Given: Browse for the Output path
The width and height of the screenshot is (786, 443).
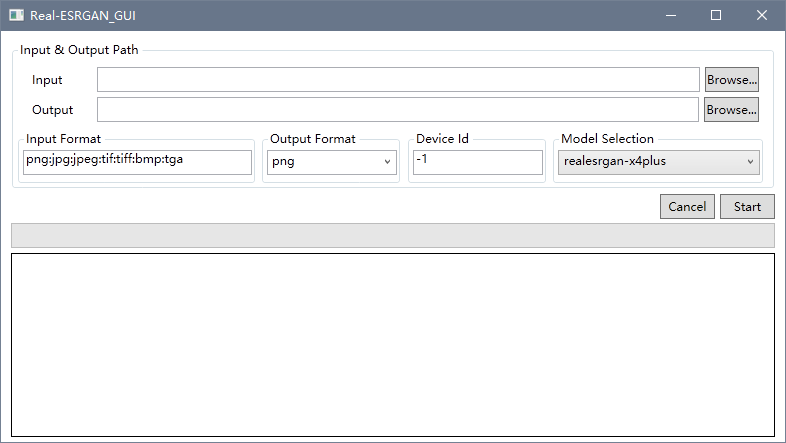Looking at the screenshot, I should (x=731, y=110).
